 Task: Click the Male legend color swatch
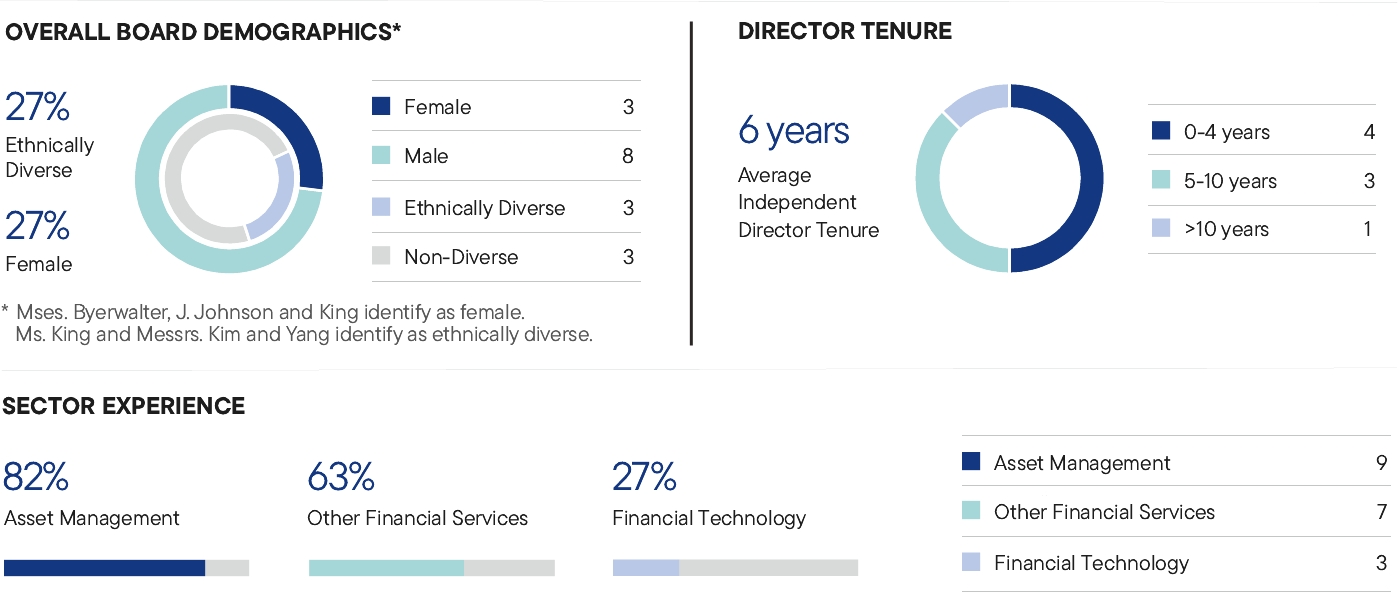(381, 156)
